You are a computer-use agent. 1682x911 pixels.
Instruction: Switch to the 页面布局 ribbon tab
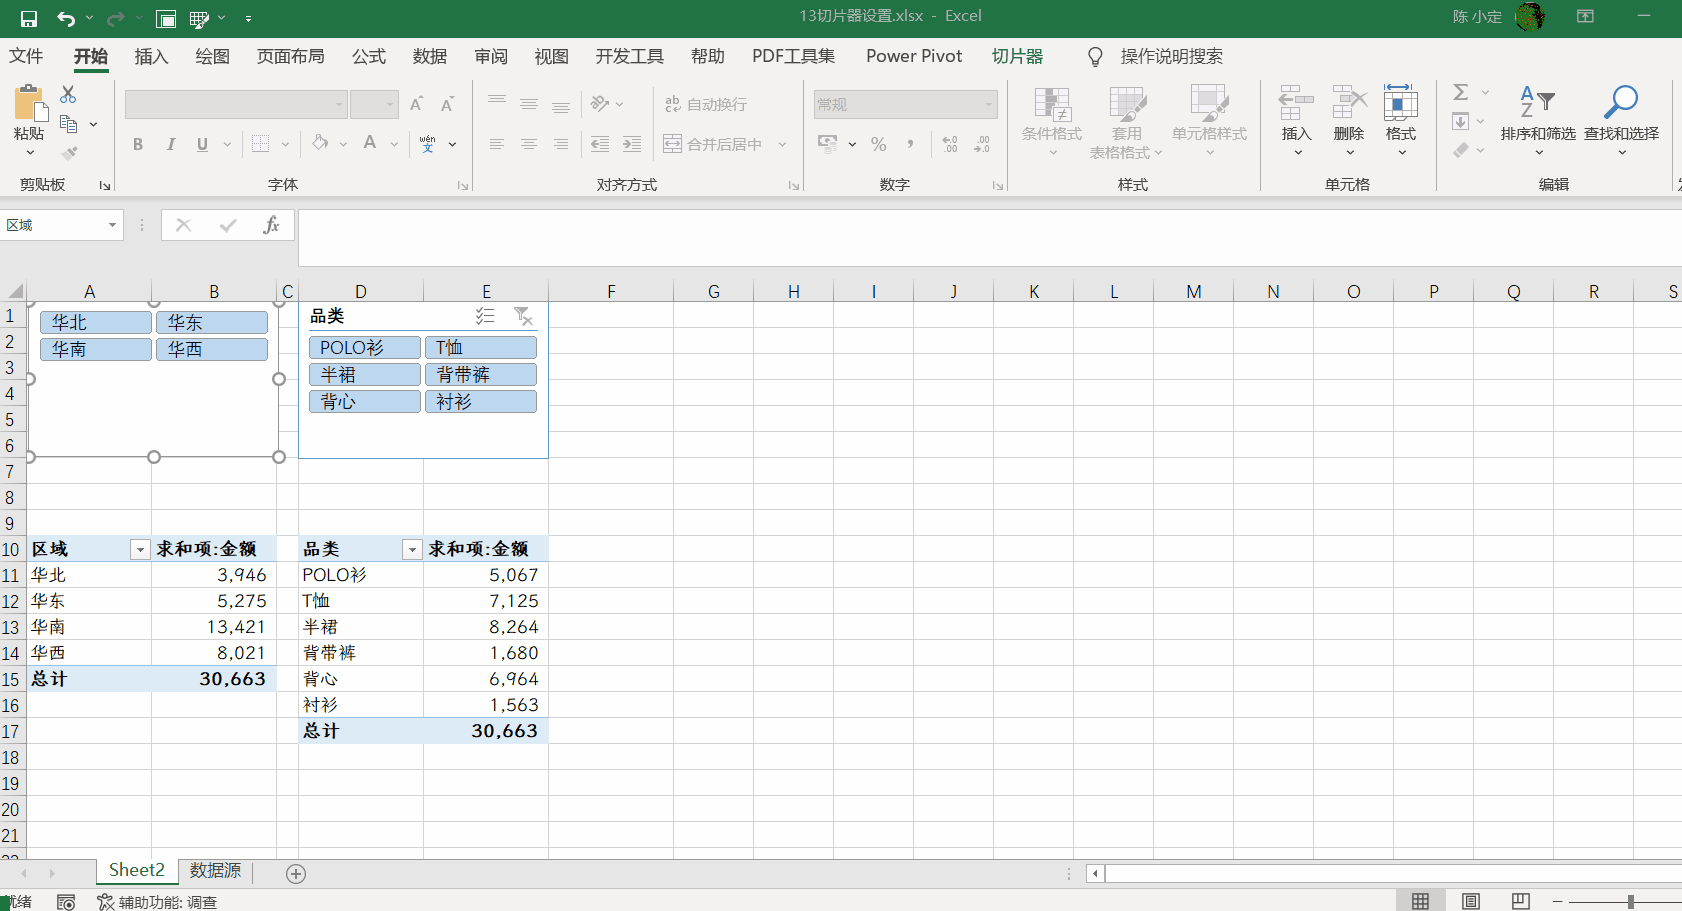(x=290, y=56)
